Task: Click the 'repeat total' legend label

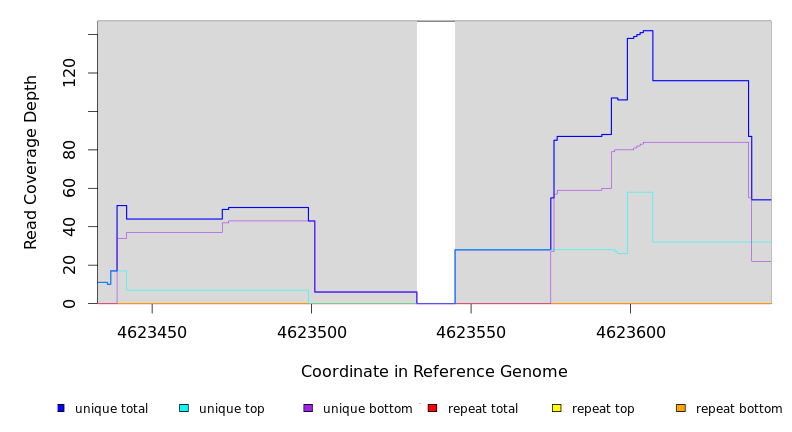Action: (x=483, y=409)
